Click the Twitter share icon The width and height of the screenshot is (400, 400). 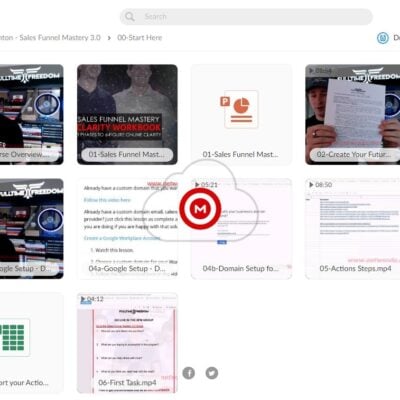[x=212, y=373]
